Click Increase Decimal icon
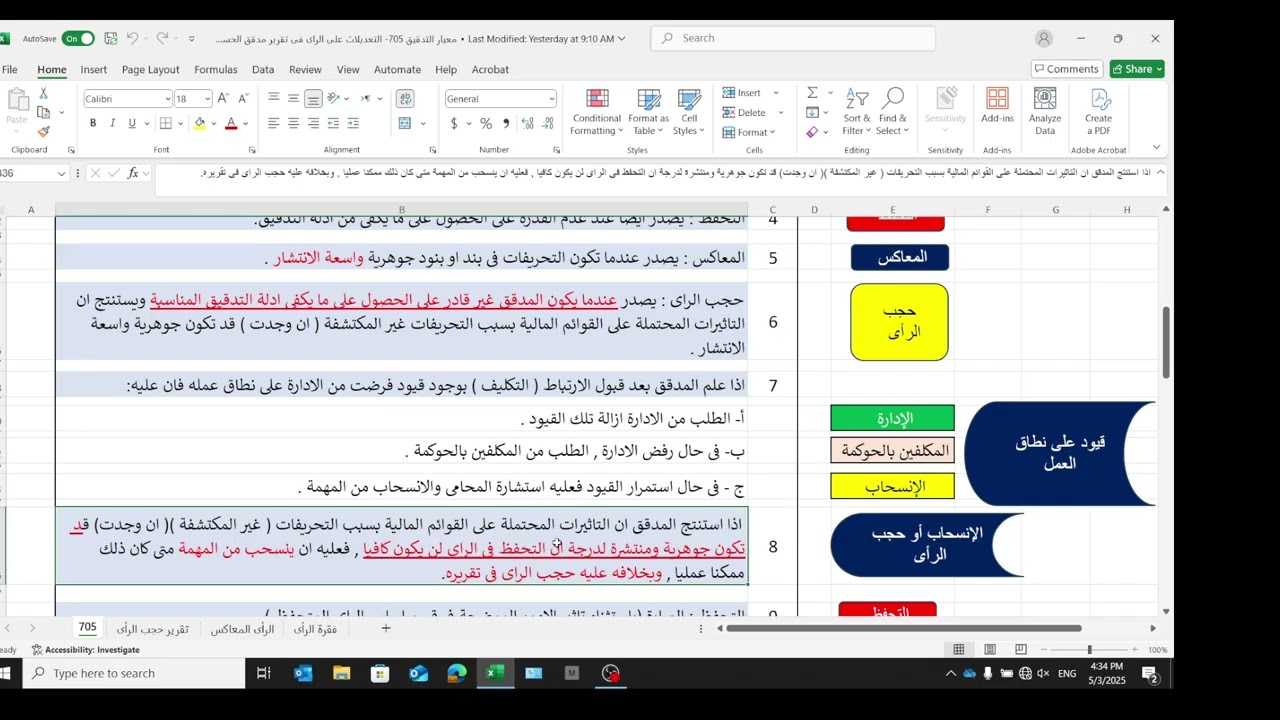The width and height of the screenshot is (1280, 720). (x=525, y=123)
